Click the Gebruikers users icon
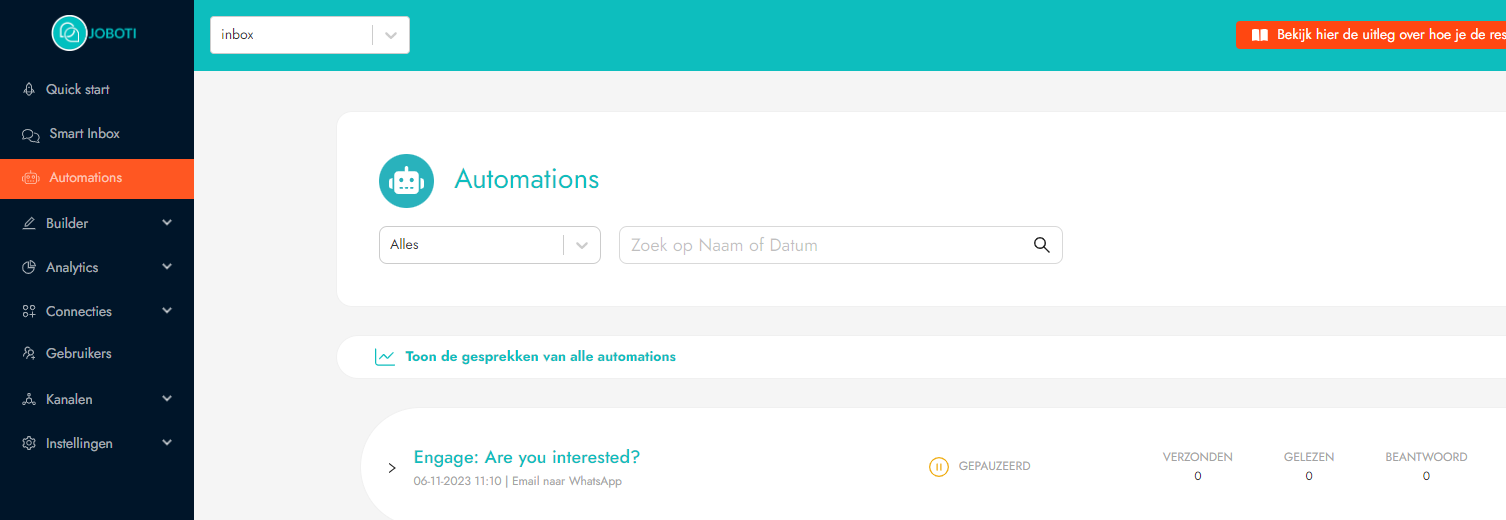 [x=29, y=354]
